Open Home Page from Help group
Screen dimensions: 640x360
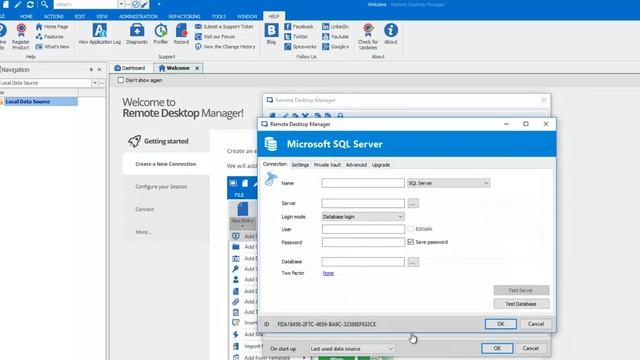[52, 27]
